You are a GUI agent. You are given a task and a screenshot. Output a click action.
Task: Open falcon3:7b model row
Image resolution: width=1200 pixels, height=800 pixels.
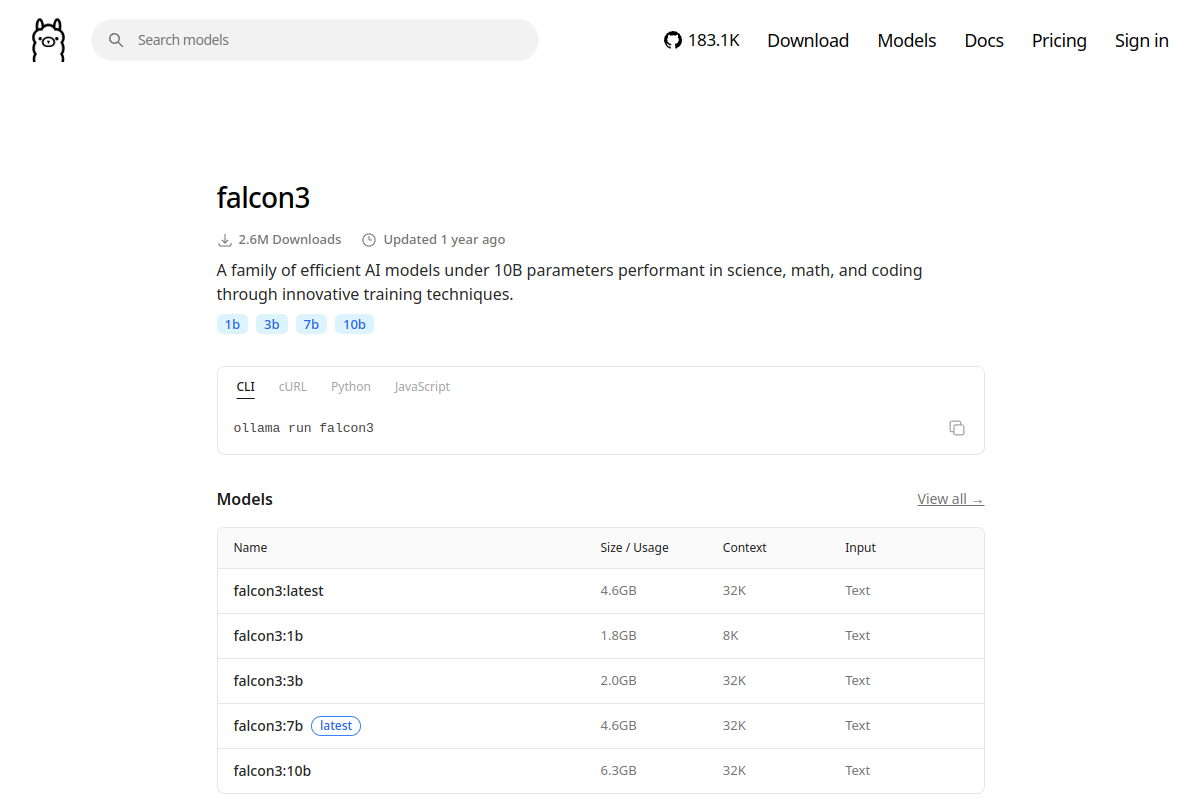(x=600, y=726)
